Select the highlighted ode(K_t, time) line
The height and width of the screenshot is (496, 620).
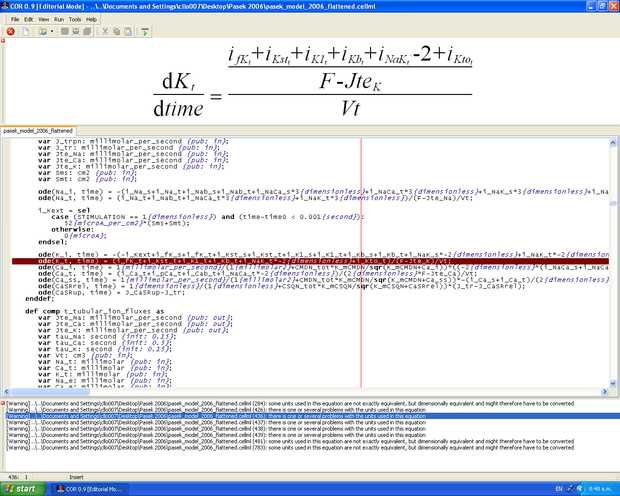tap(310, 261)
